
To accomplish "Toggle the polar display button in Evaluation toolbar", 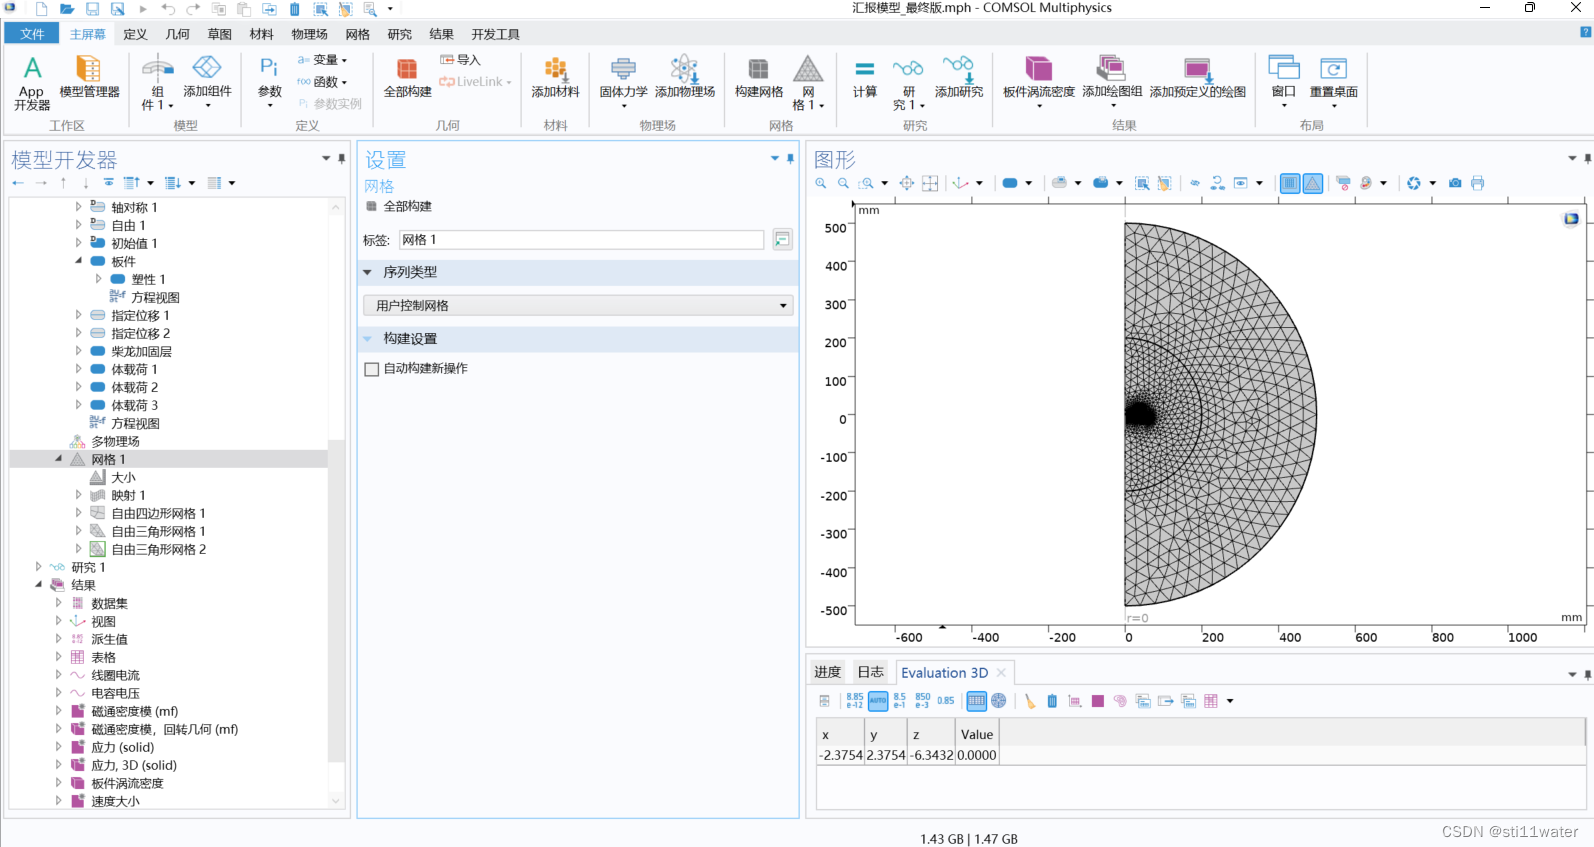I will [998, 701].
